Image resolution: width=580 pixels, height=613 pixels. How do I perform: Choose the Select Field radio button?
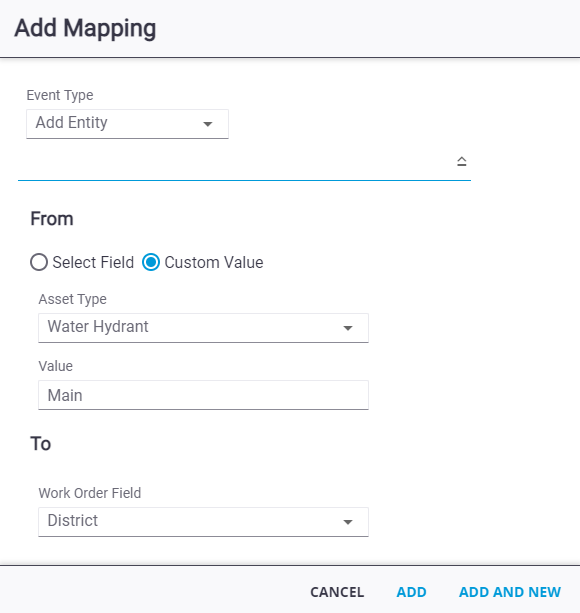39,262
